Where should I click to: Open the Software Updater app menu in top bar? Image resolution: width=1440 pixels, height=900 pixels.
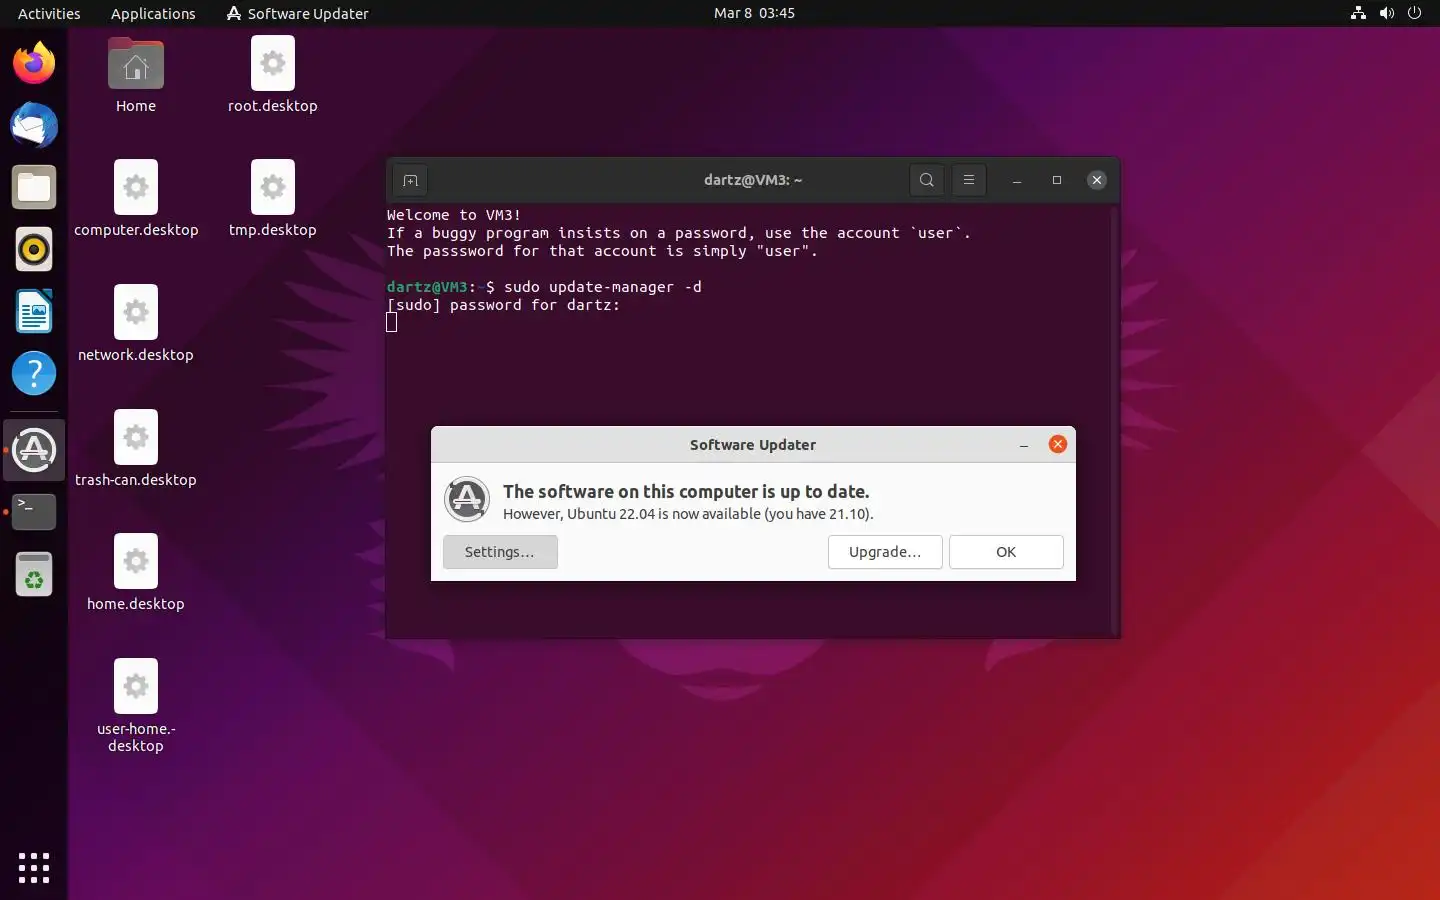(298, 13)
